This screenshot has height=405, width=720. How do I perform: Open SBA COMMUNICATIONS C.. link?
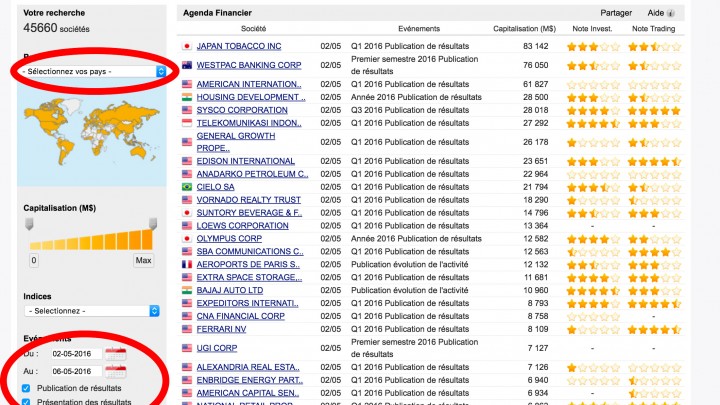[x=250, y=251]
